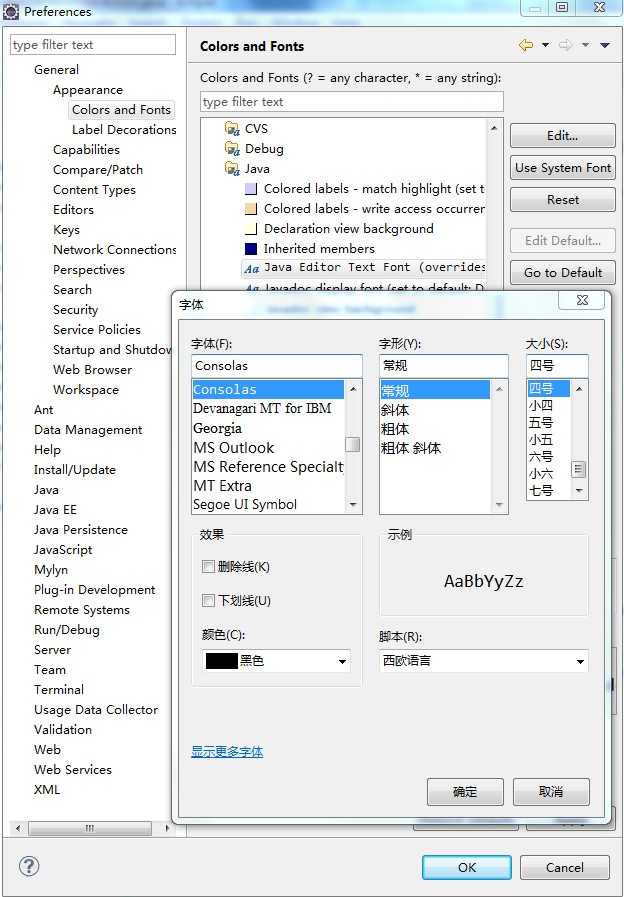Click the CVS folder icon
The height and width of the screenshot is (897, 624).
pyautogui.click(x=232, y=129)
